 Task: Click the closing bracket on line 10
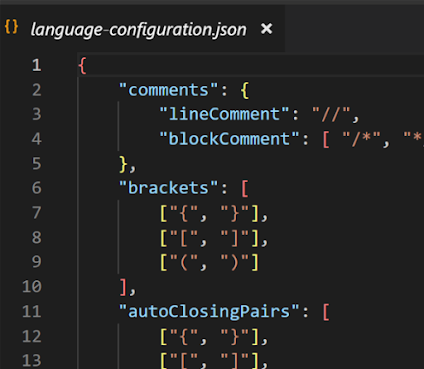123,287
